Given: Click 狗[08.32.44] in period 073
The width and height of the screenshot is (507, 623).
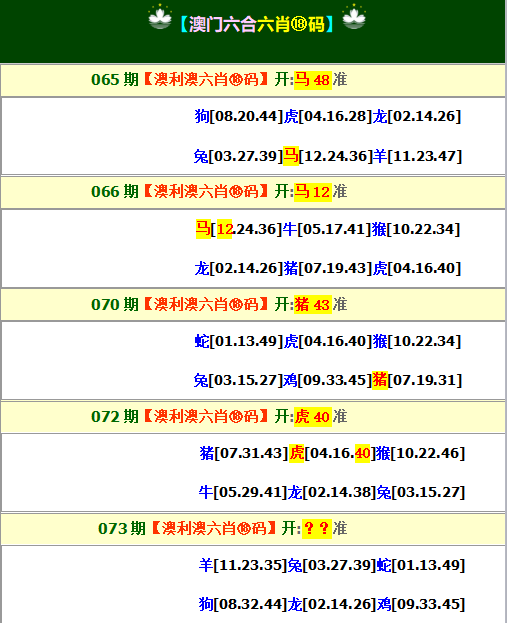Looking at the screenshot, I should tap(243, 604).
